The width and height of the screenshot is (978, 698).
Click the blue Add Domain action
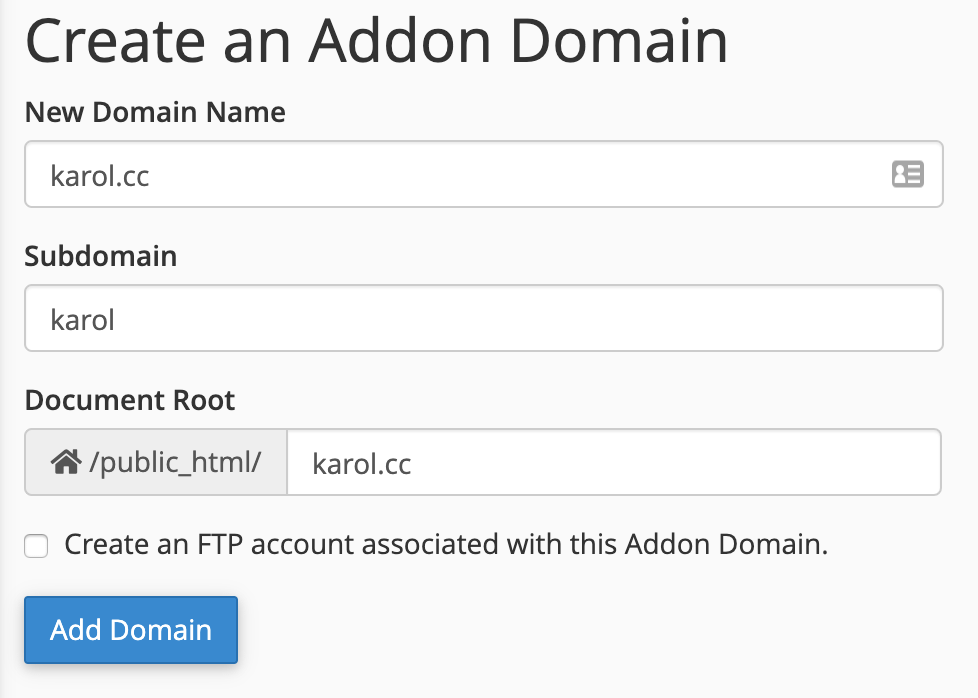click(130, 630)
